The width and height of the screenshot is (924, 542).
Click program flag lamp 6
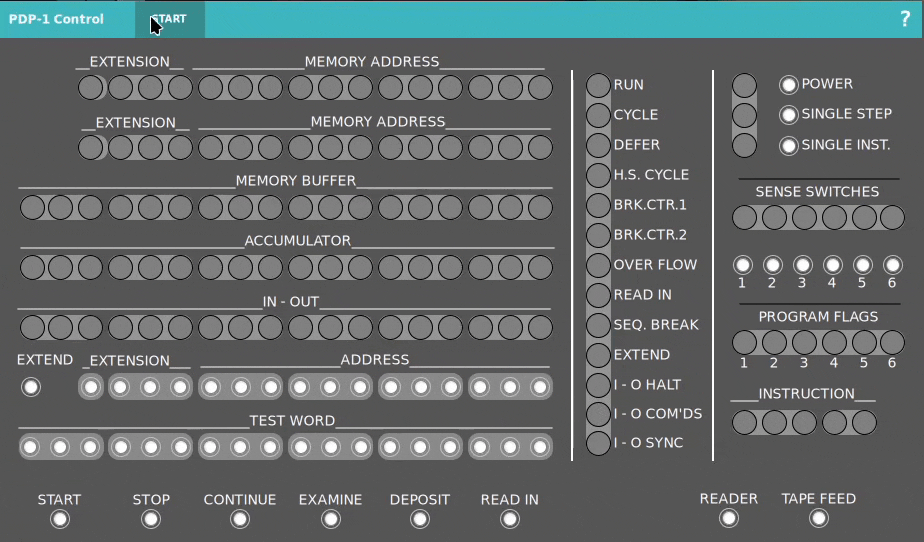pos(892,342)
